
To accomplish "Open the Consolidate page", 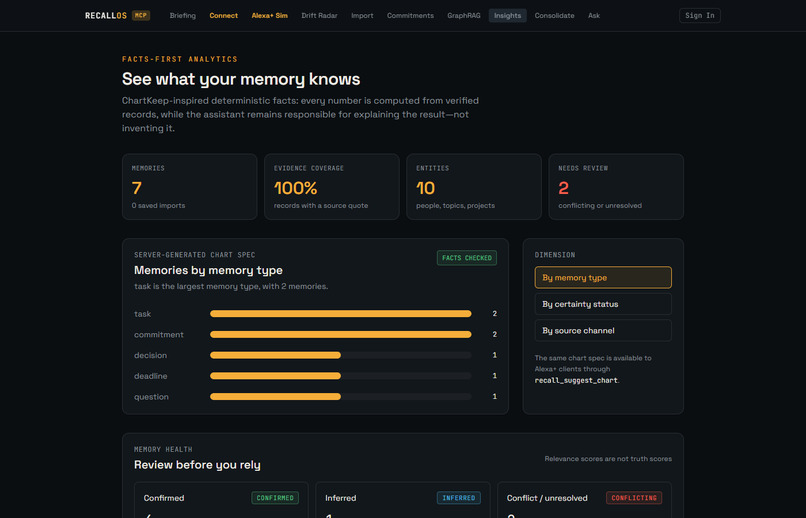I will pos(554,15).
